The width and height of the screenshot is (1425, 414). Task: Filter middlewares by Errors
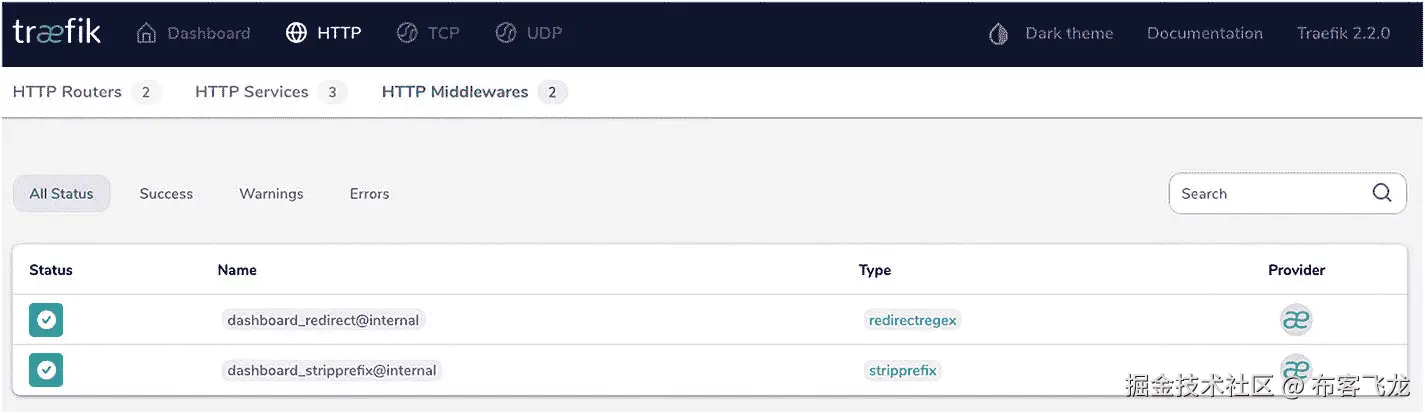pos(369,194)
